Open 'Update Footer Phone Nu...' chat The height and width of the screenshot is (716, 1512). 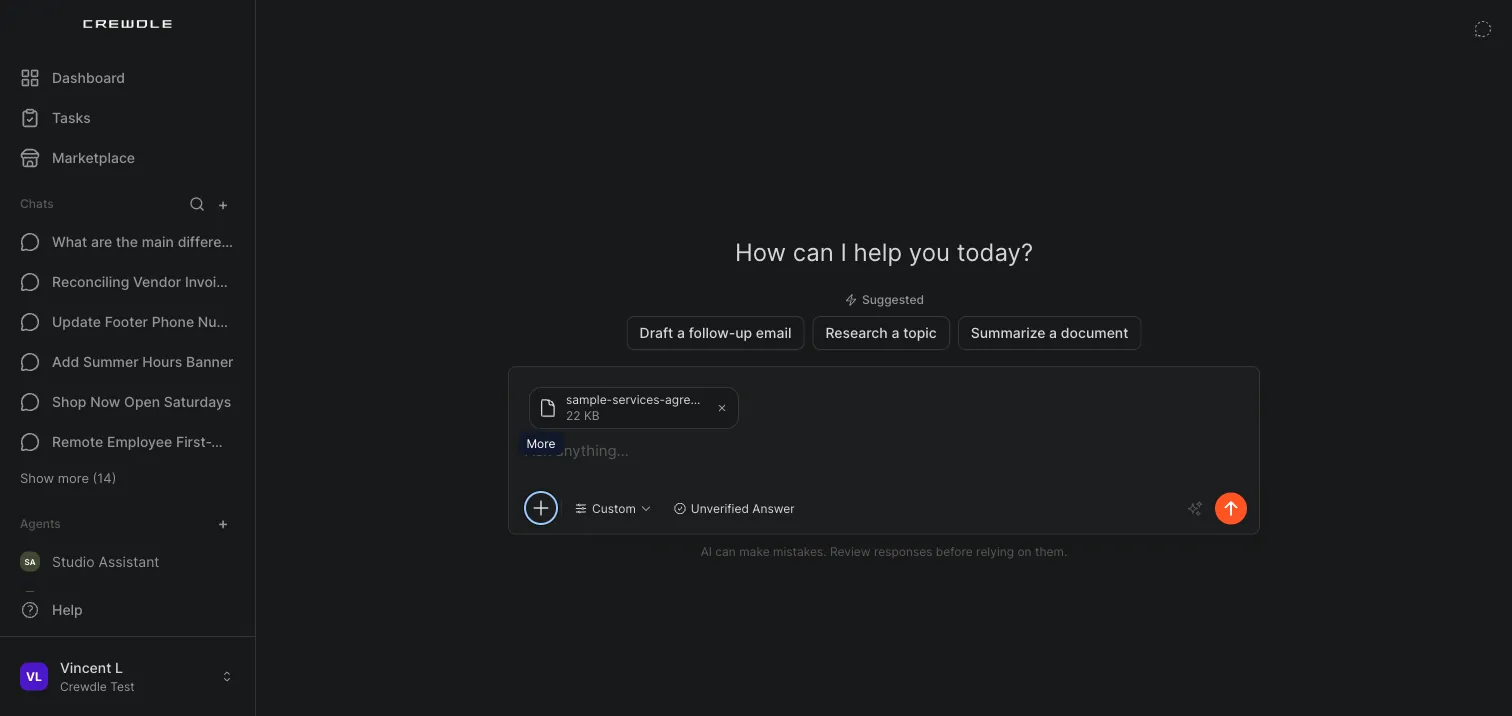[x=127, y=322]
